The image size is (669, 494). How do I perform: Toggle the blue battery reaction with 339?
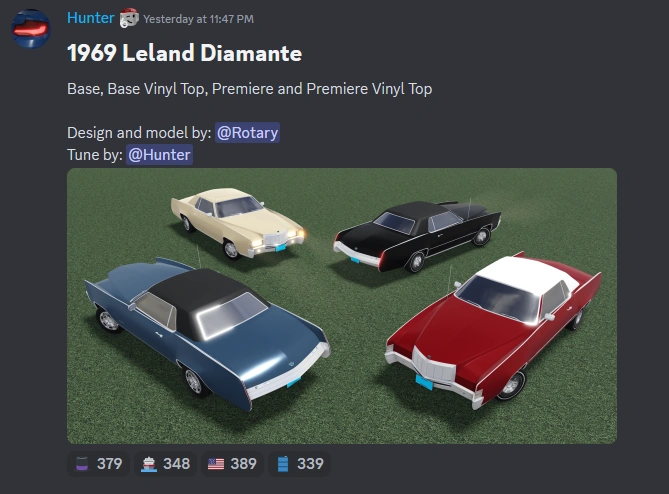click(299, 464)
